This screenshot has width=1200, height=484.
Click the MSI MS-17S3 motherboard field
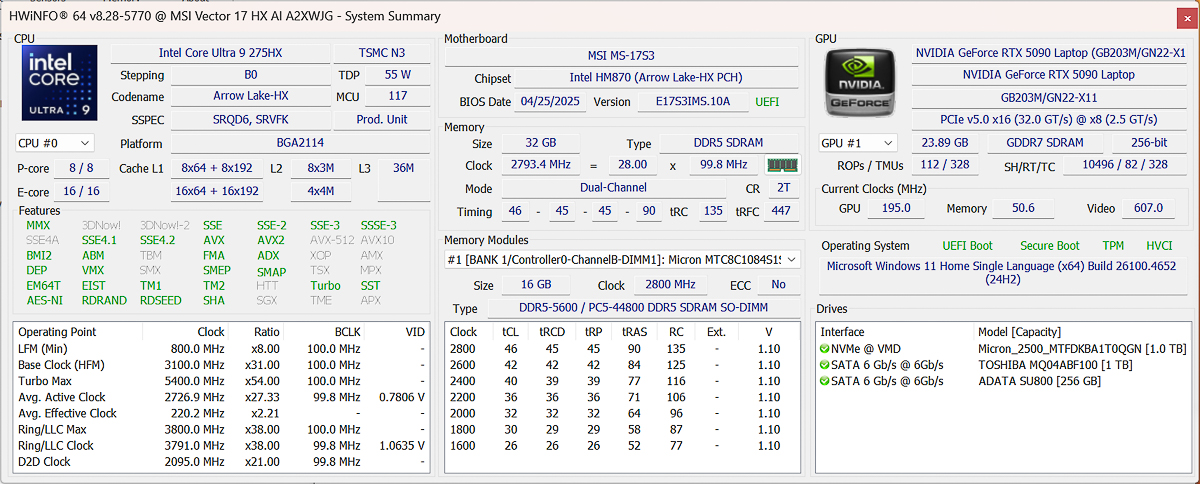(621, 56)
